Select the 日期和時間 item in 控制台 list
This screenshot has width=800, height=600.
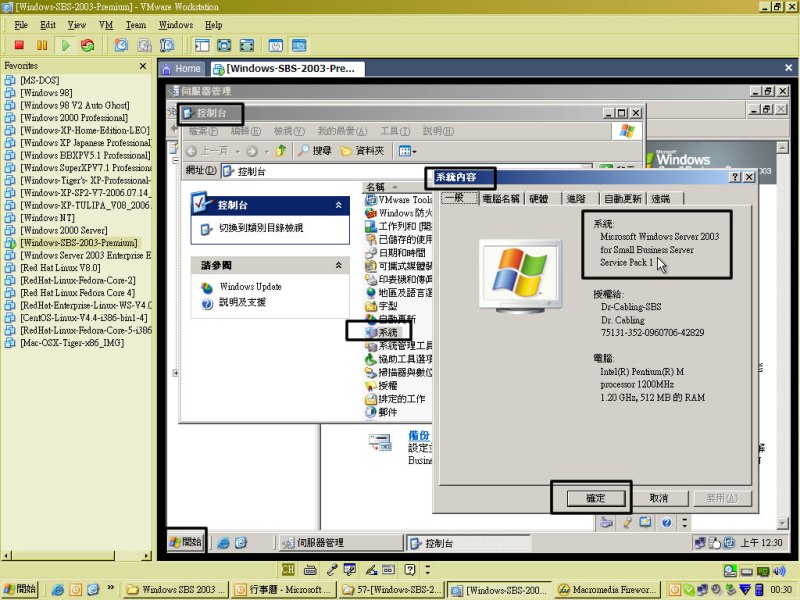[395, 253]
